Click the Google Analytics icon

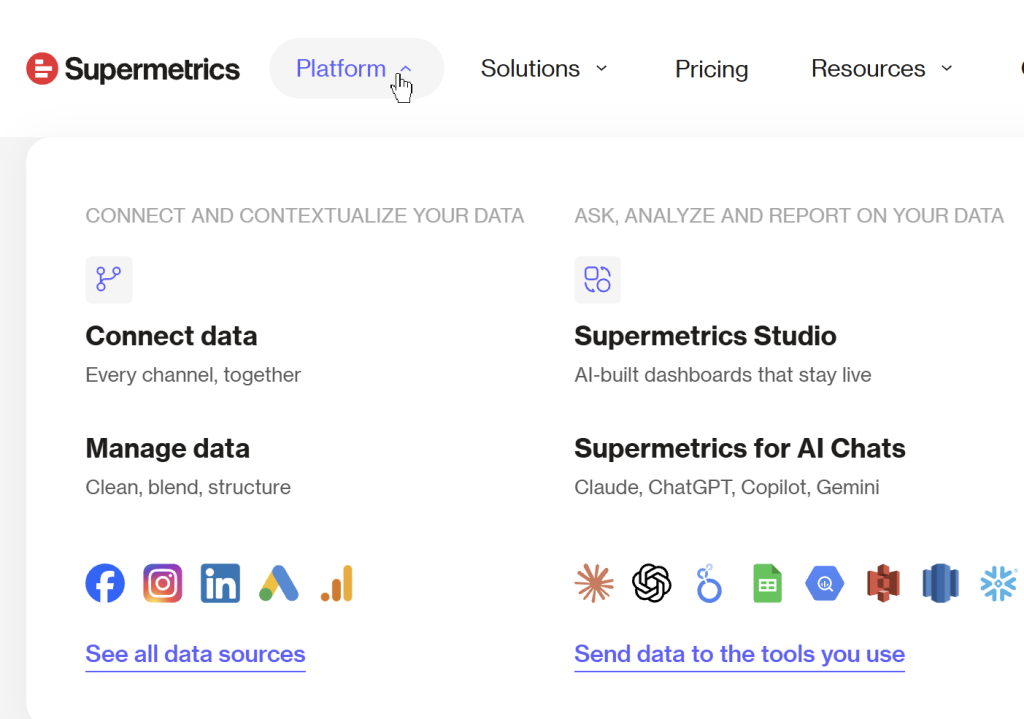pyautogui.click(x=337, y=583)
